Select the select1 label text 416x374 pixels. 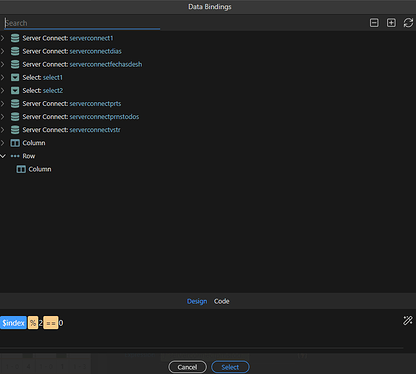[x=53, y=77]
